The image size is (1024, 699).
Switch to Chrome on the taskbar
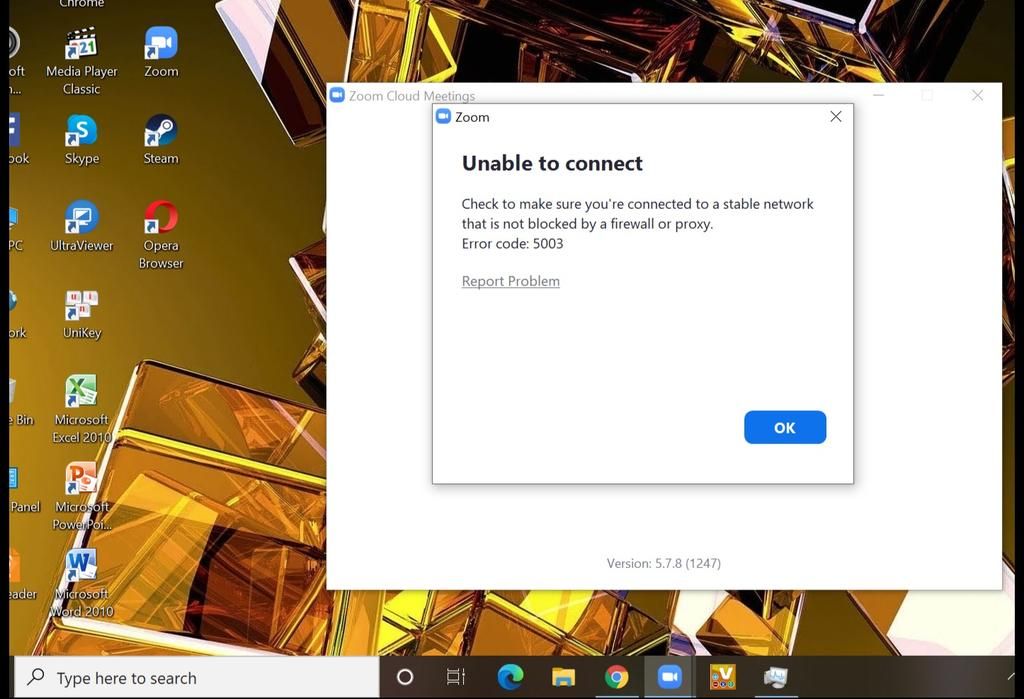coord(616,677)
